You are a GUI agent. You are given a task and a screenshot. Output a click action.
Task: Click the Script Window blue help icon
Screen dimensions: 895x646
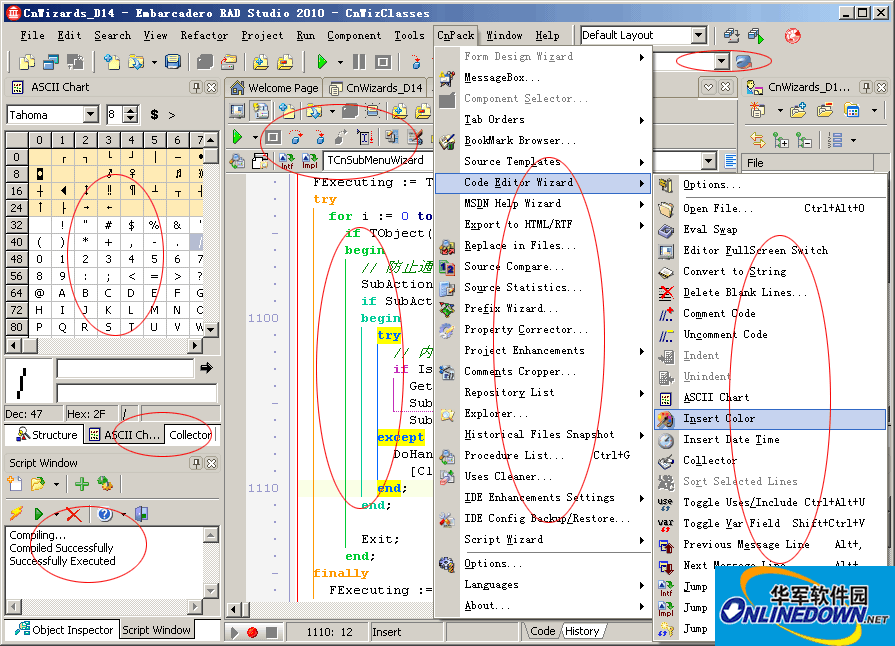(x=104, y=514)
